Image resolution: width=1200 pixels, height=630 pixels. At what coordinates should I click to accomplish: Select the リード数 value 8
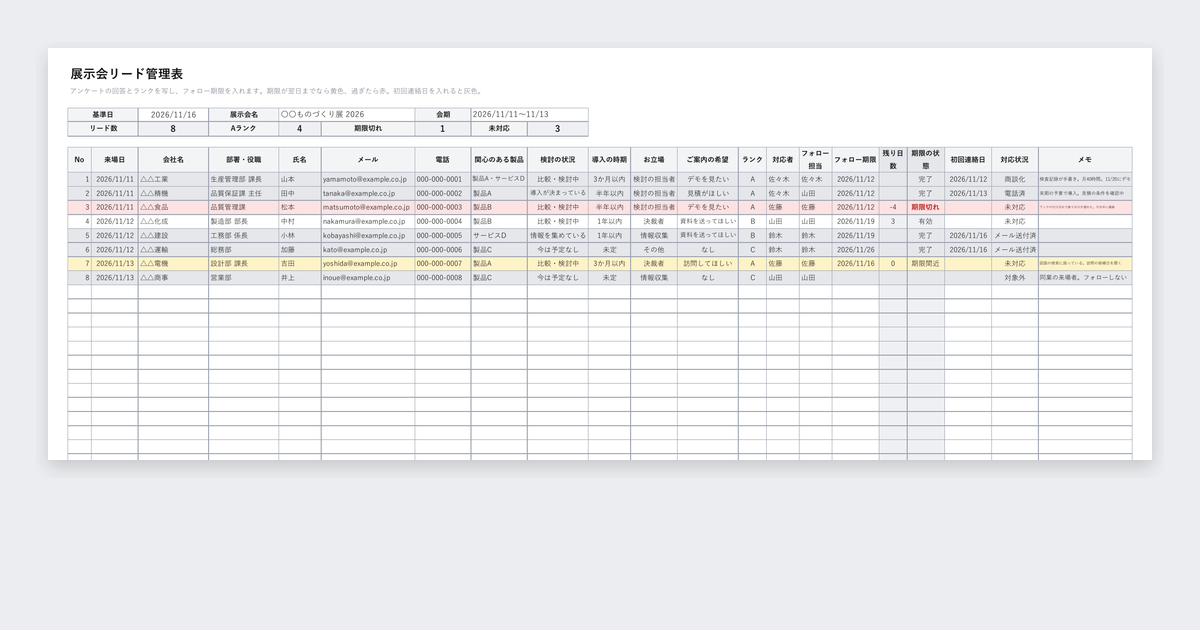173,129
